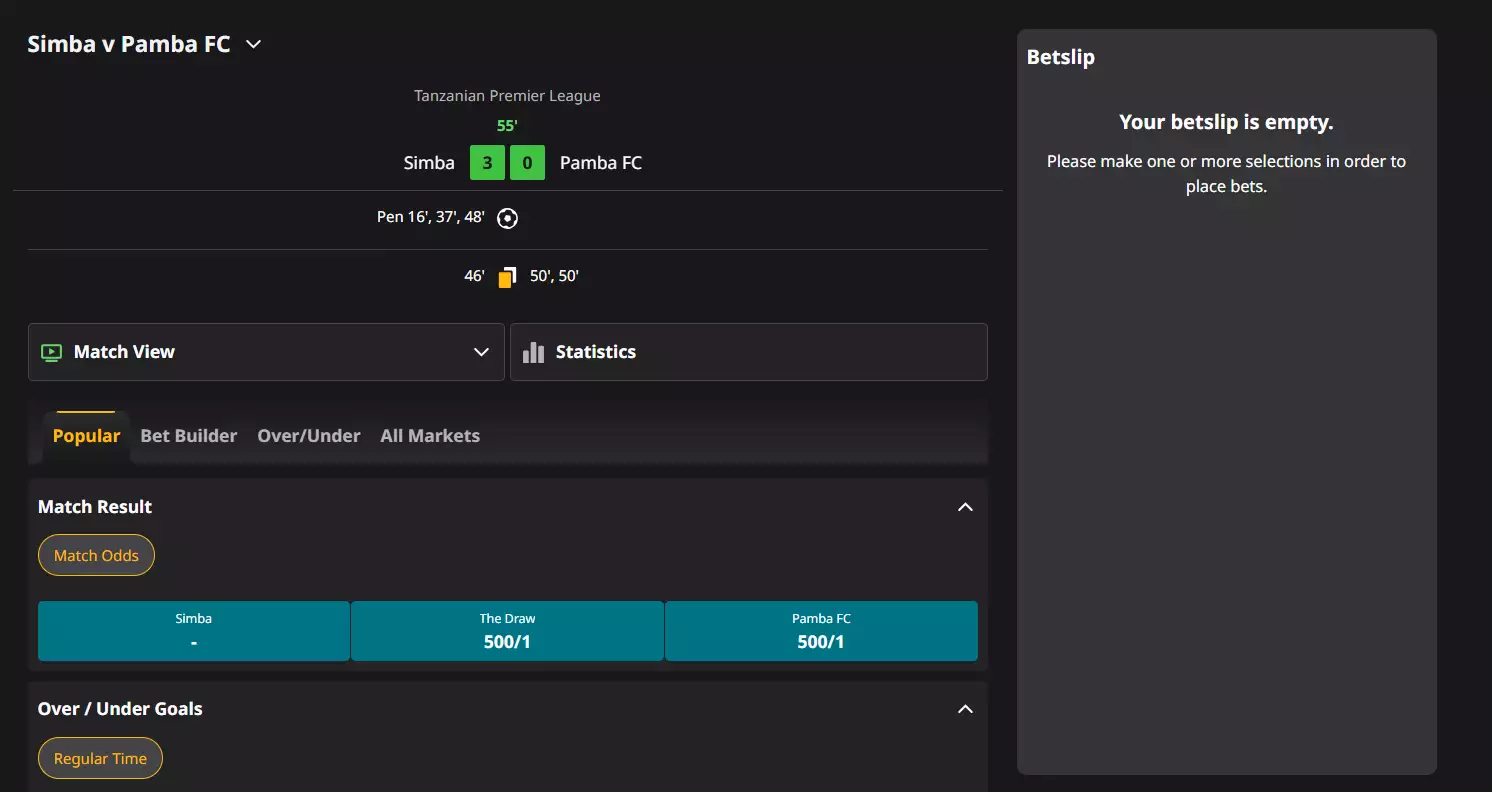Toggle the Regular Time filter pill
The height and width of the screenshot is (792, 1492).
(100, 759)
